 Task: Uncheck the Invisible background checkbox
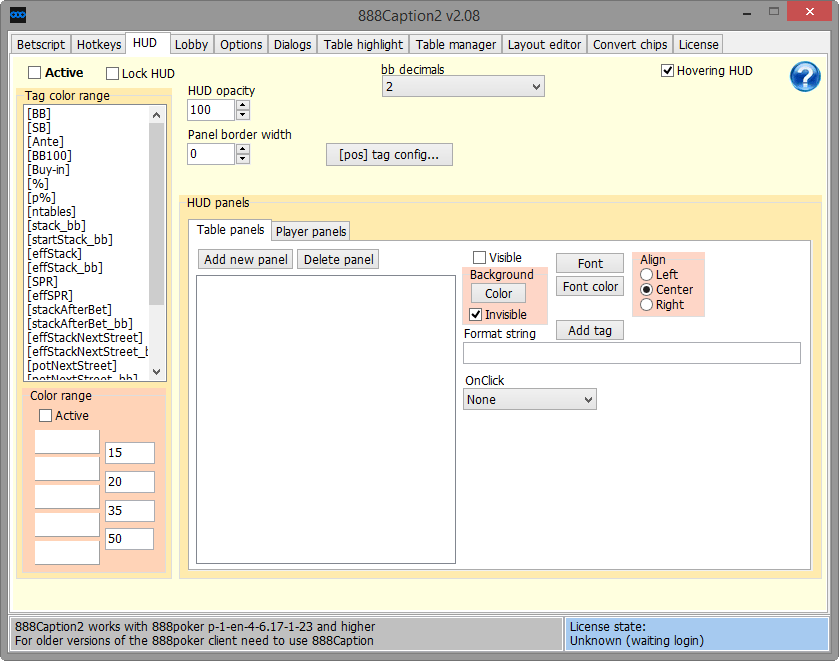point(475,314)
